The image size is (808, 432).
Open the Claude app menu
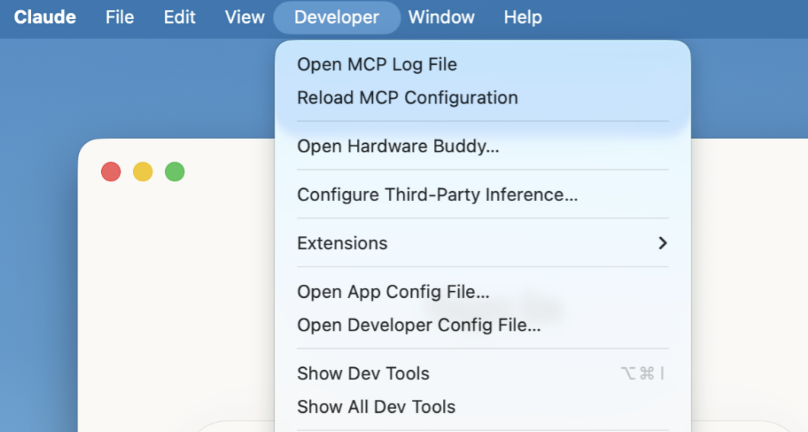point(45,17)
